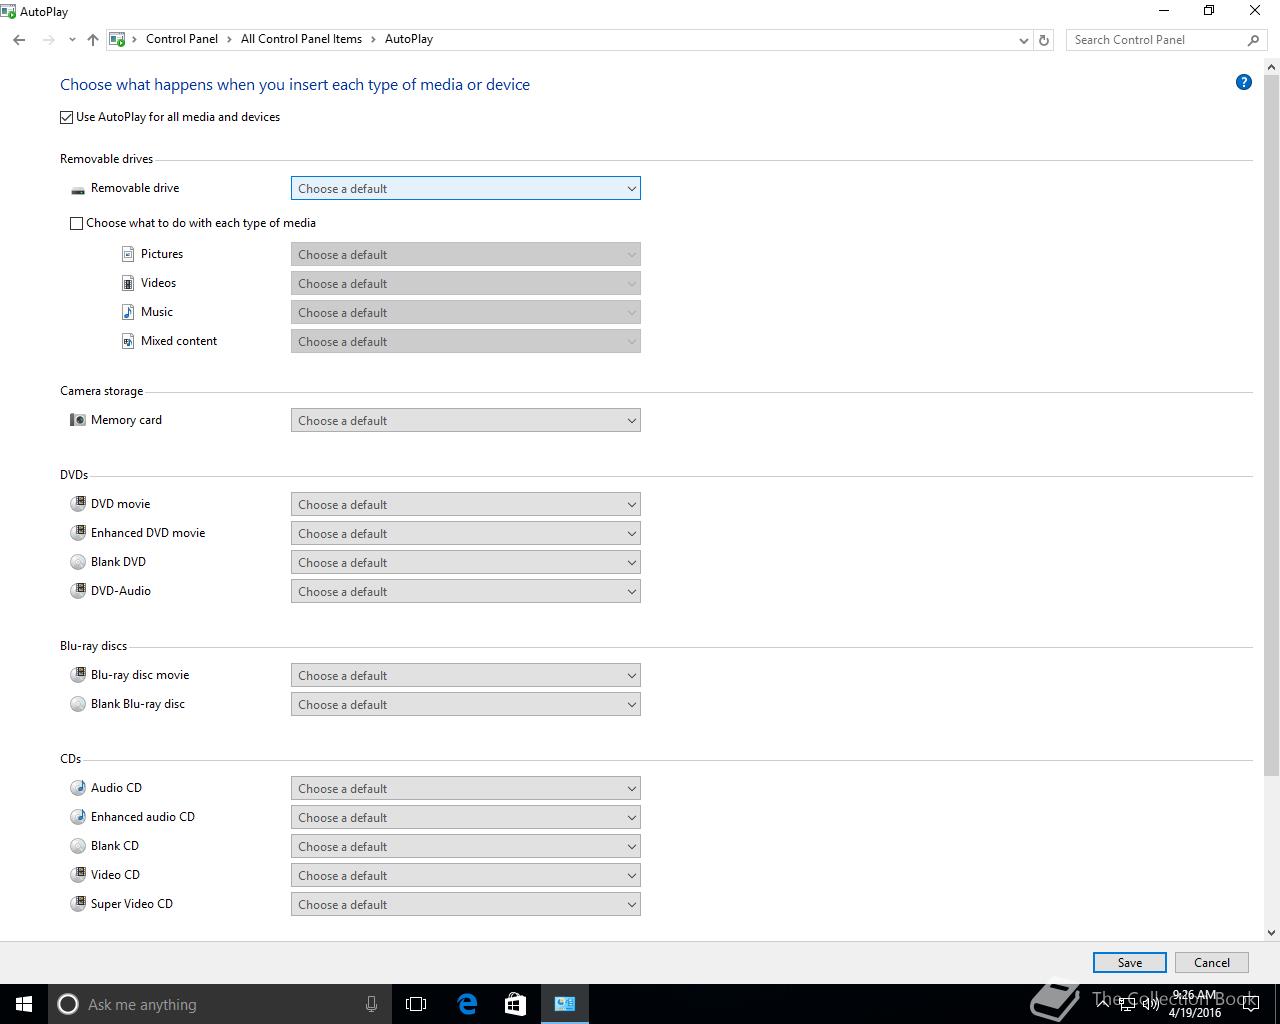Click the Blank Blu-ray disc icon
1280x1024 pixels.
click(78, 704)
